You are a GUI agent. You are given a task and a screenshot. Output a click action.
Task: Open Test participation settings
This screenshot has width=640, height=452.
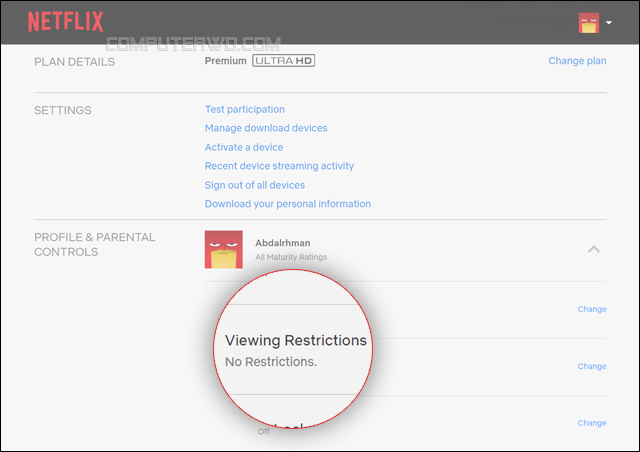click(244, 109)
